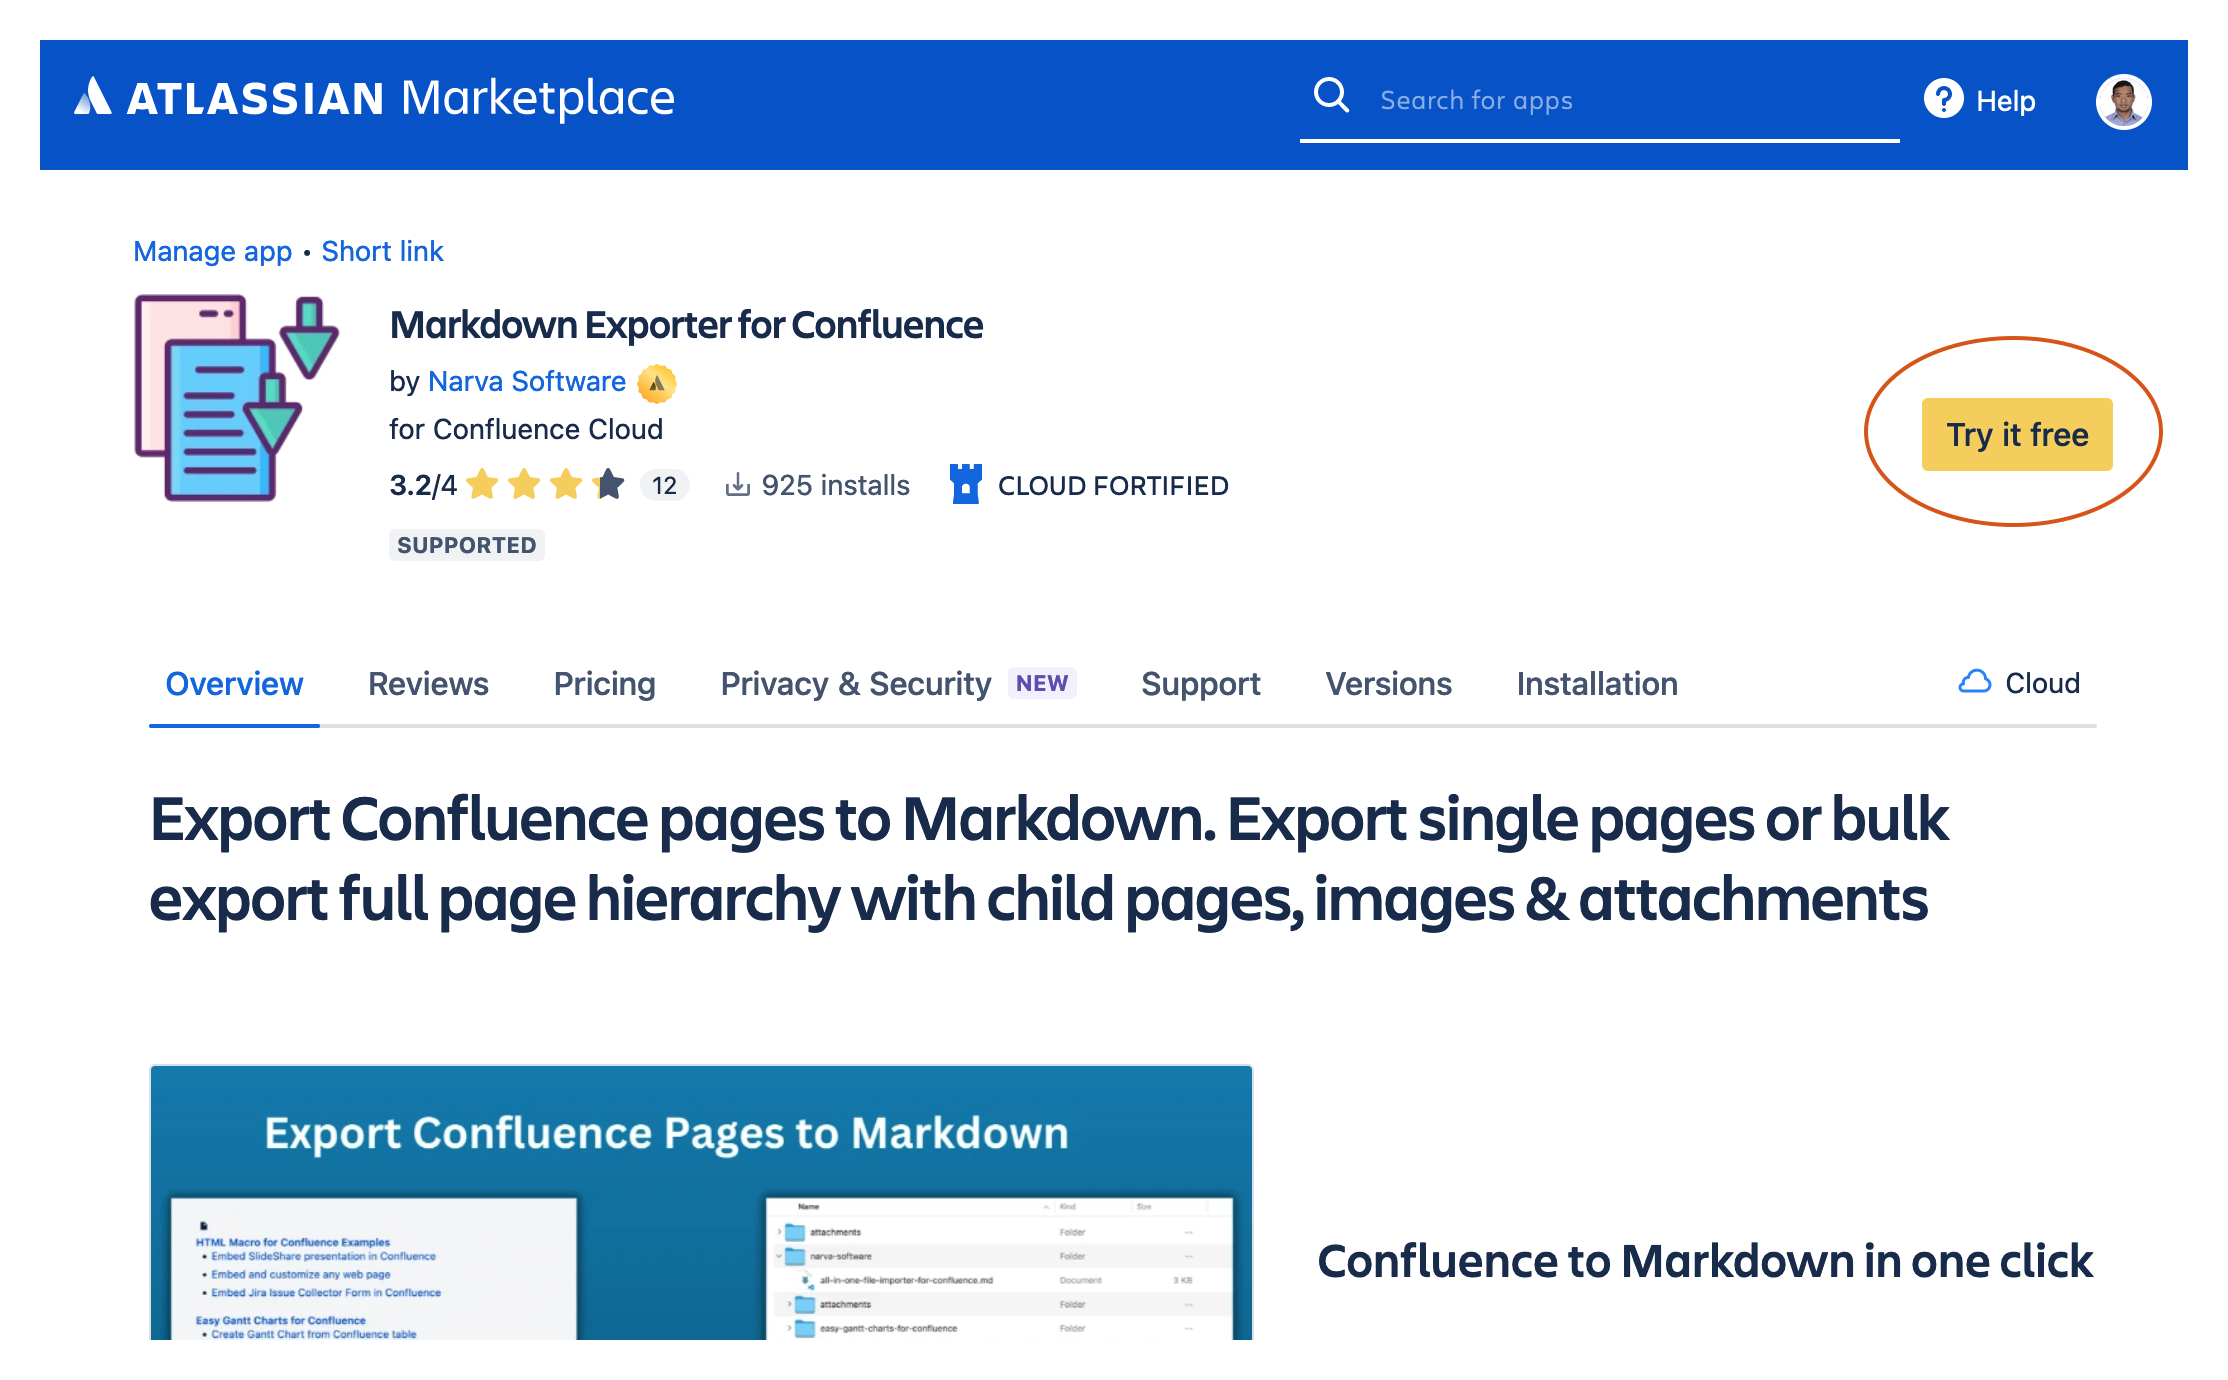Open Help via the question mark icon

1943,99
